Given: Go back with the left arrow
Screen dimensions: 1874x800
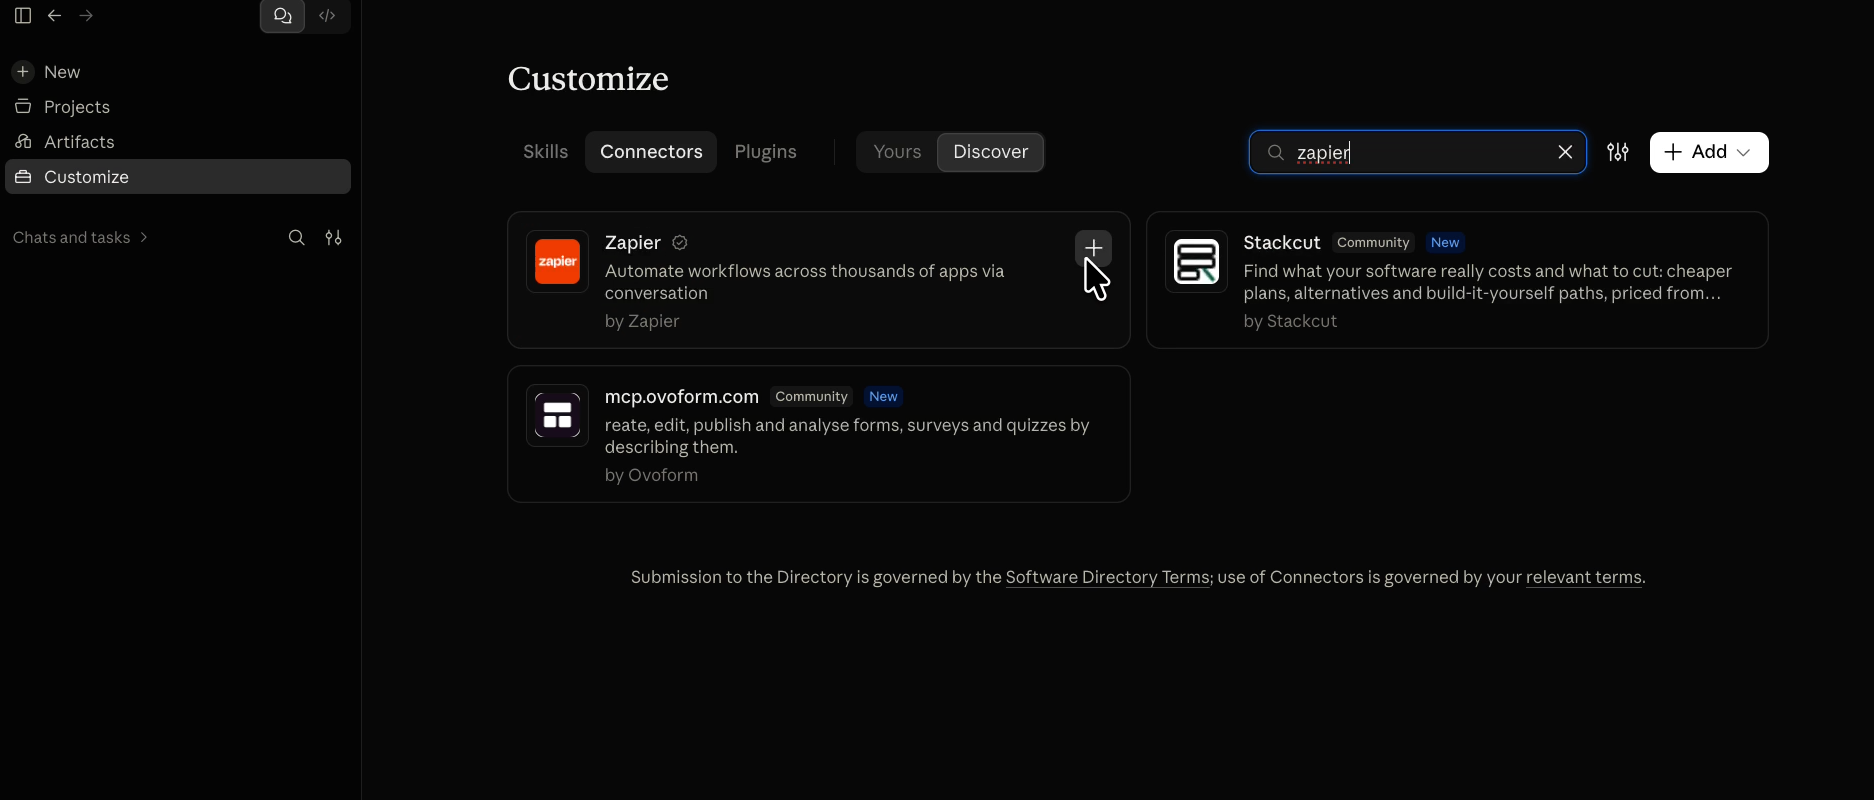Looking at the screenshot, I should click(x=55, y=16).
